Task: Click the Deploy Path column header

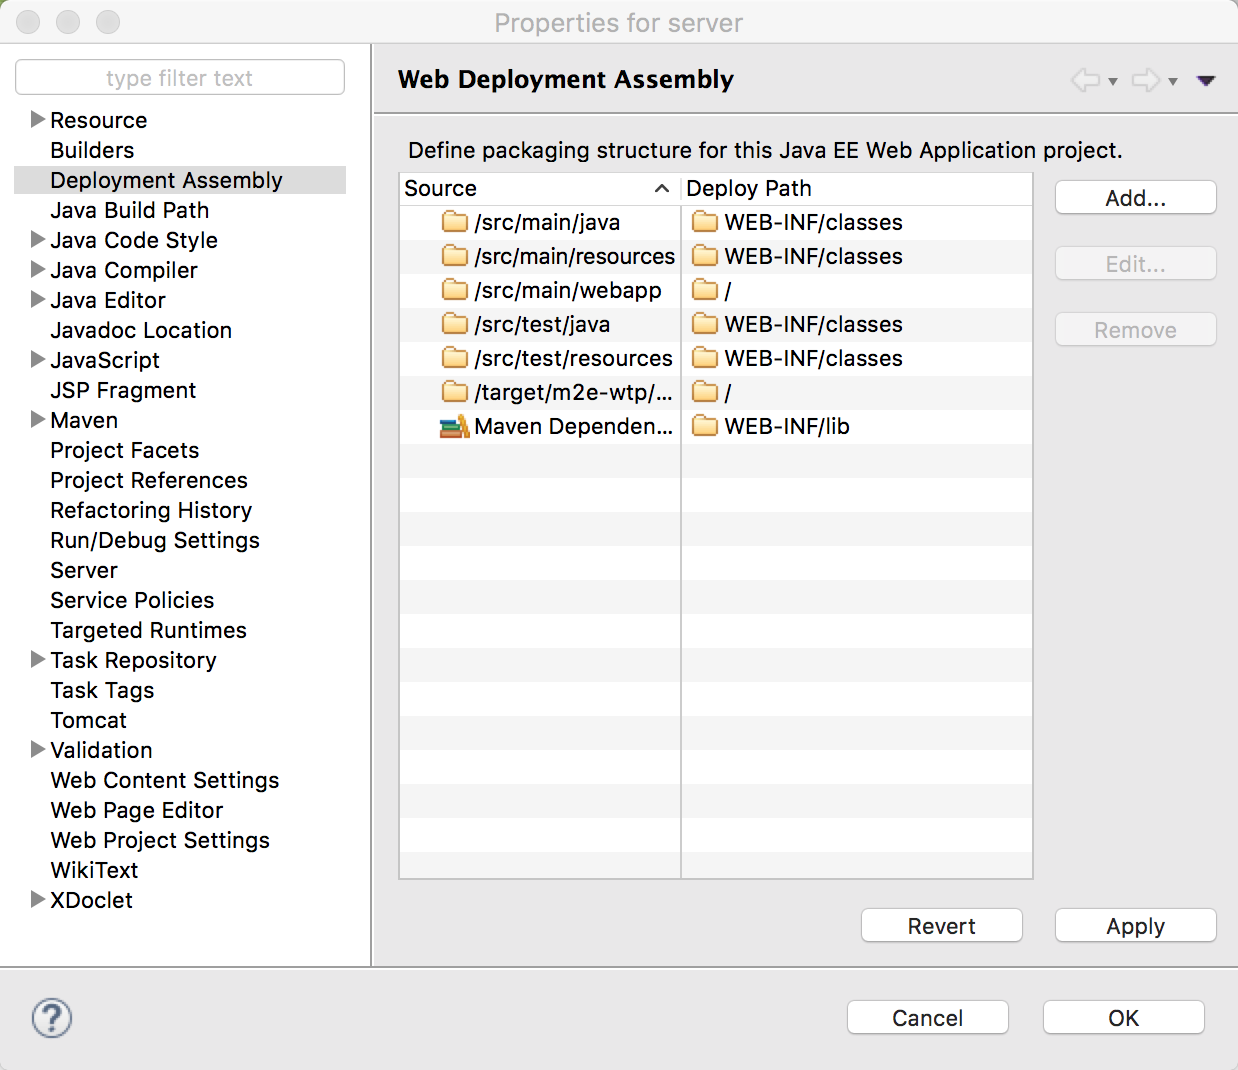Action: 857,188
